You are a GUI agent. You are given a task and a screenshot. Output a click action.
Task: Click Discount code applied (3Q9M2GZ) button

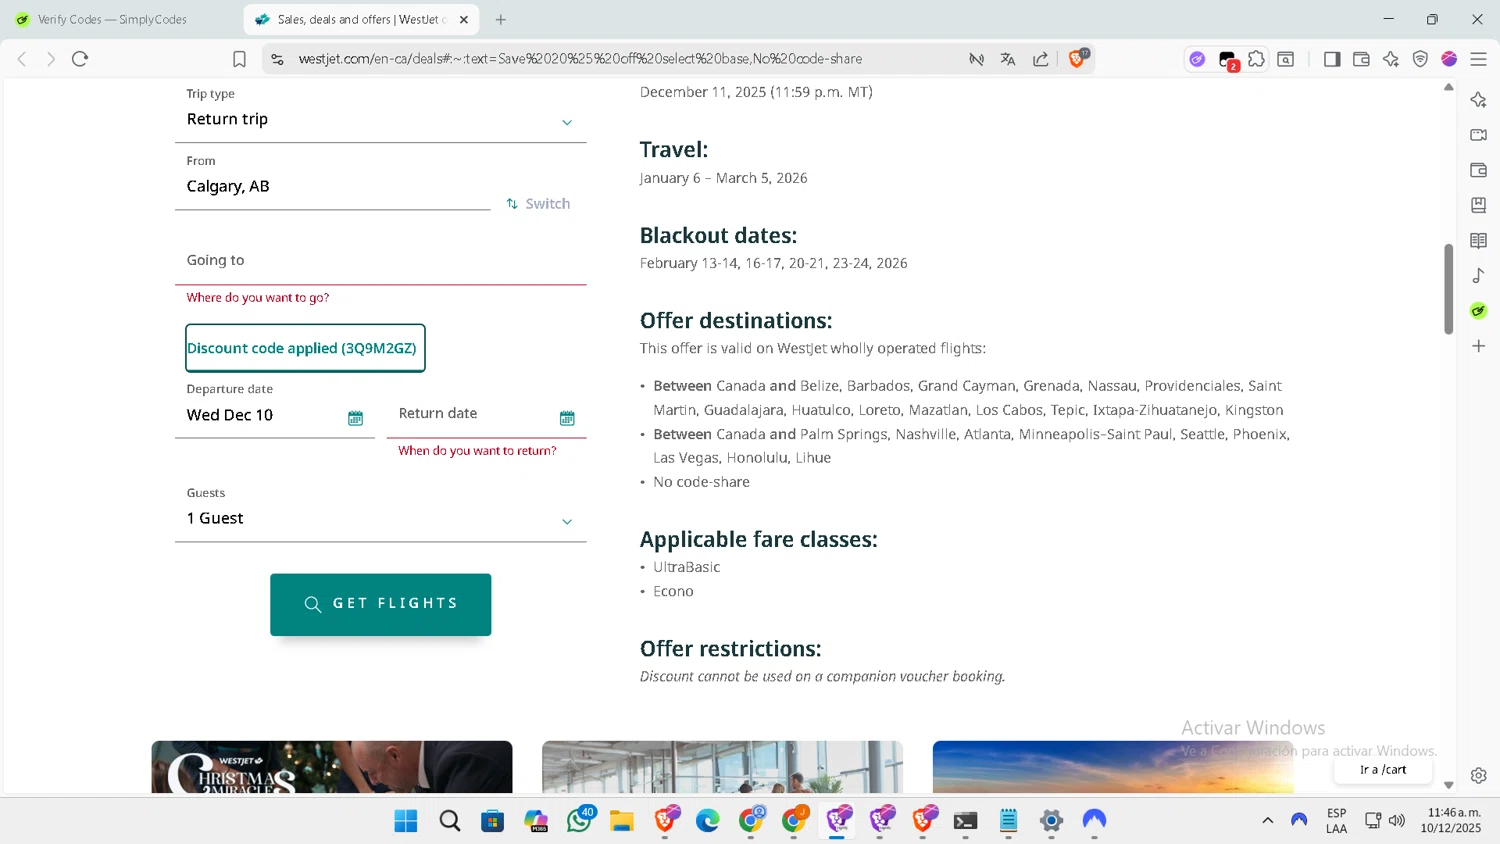coord(305,348)
